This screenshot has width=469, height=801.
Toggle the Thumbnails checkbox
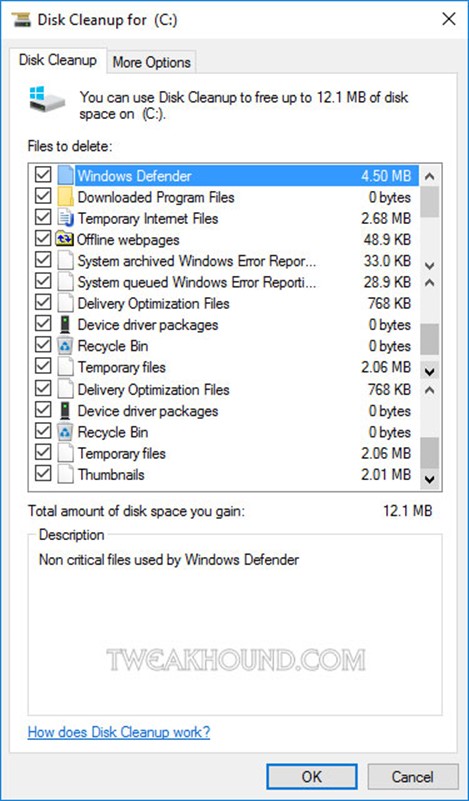tap(43, 474)
